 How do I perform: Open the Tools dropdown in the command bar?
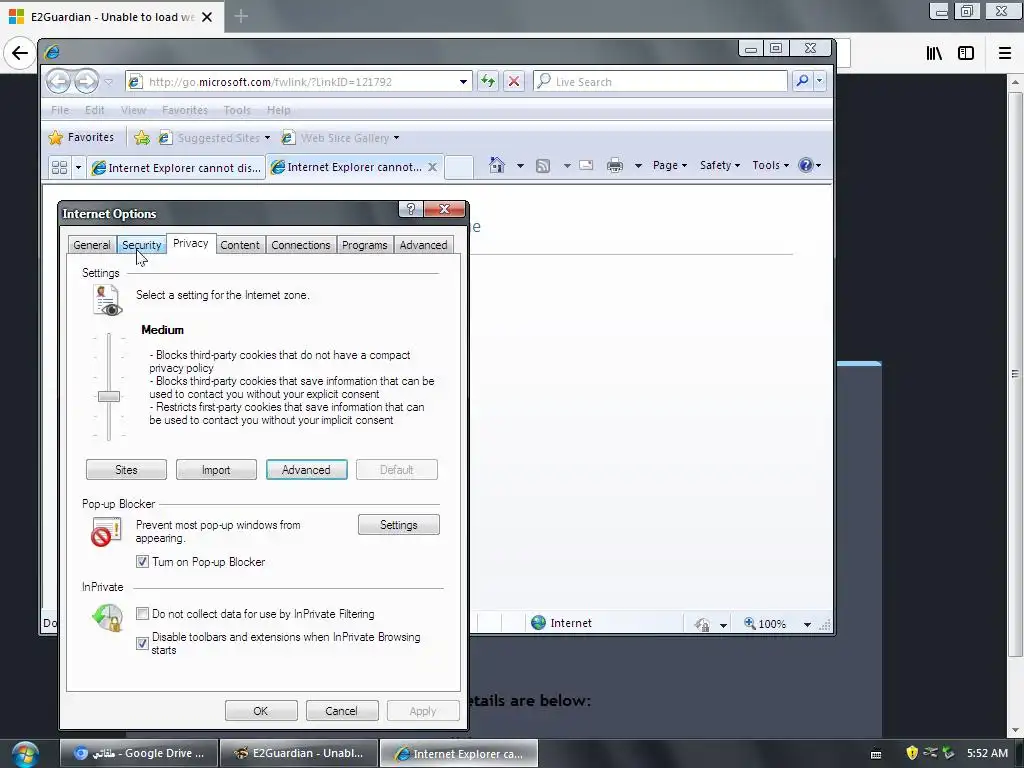(x=771, y=165)
